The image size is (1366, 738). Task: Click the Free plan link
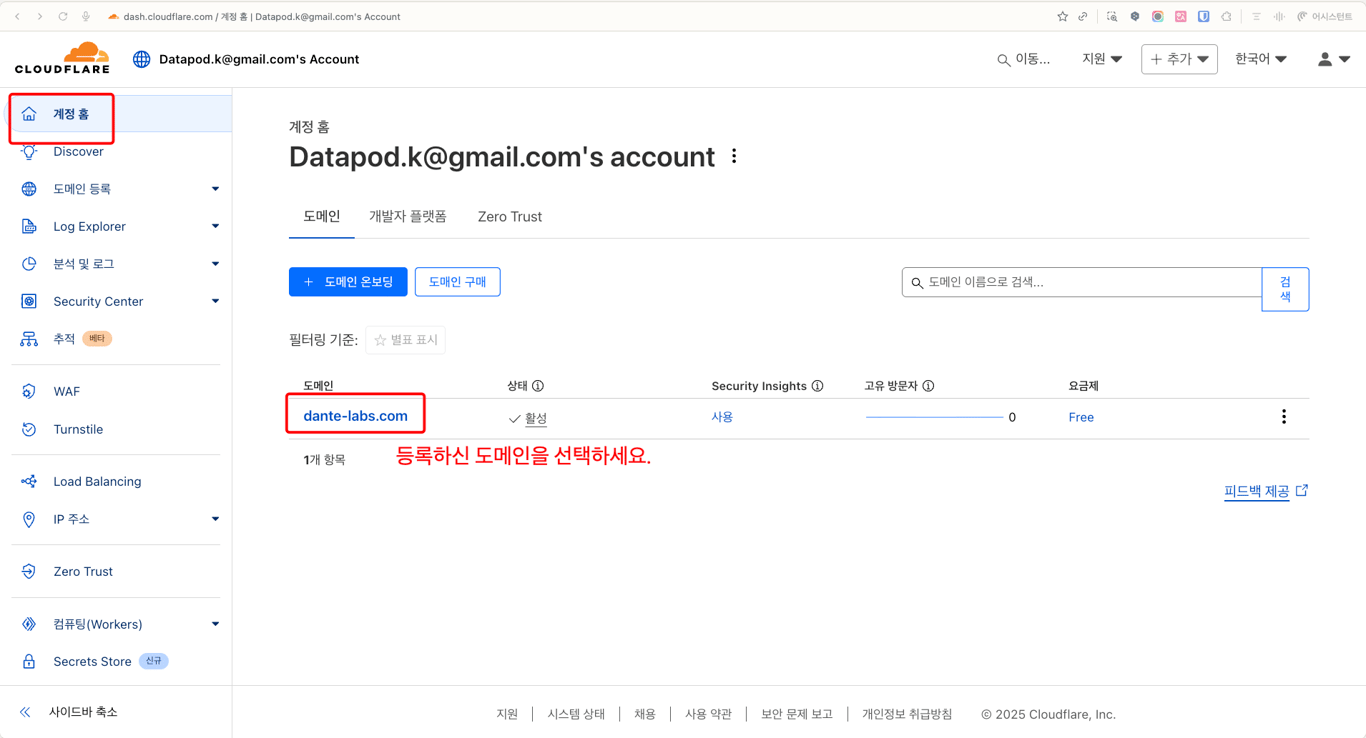1081,417
